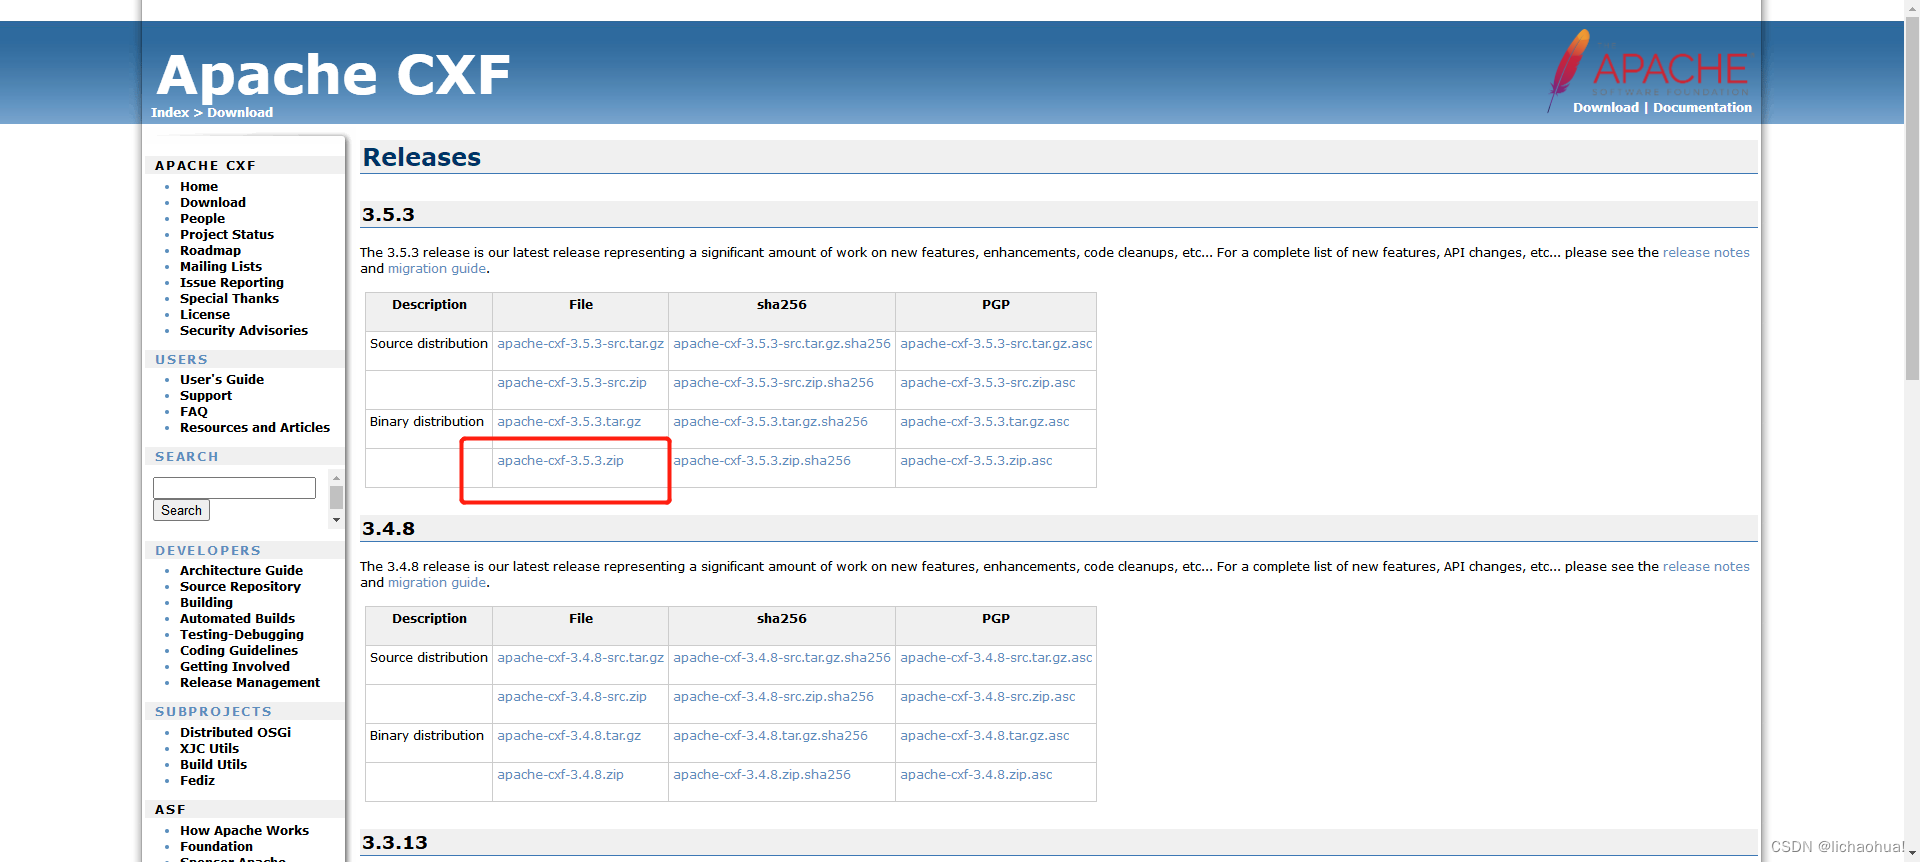This screenshot has height=862, width=1920.
Task: Open Distributed OSGi subproject link
Action: tap(236, 733)
